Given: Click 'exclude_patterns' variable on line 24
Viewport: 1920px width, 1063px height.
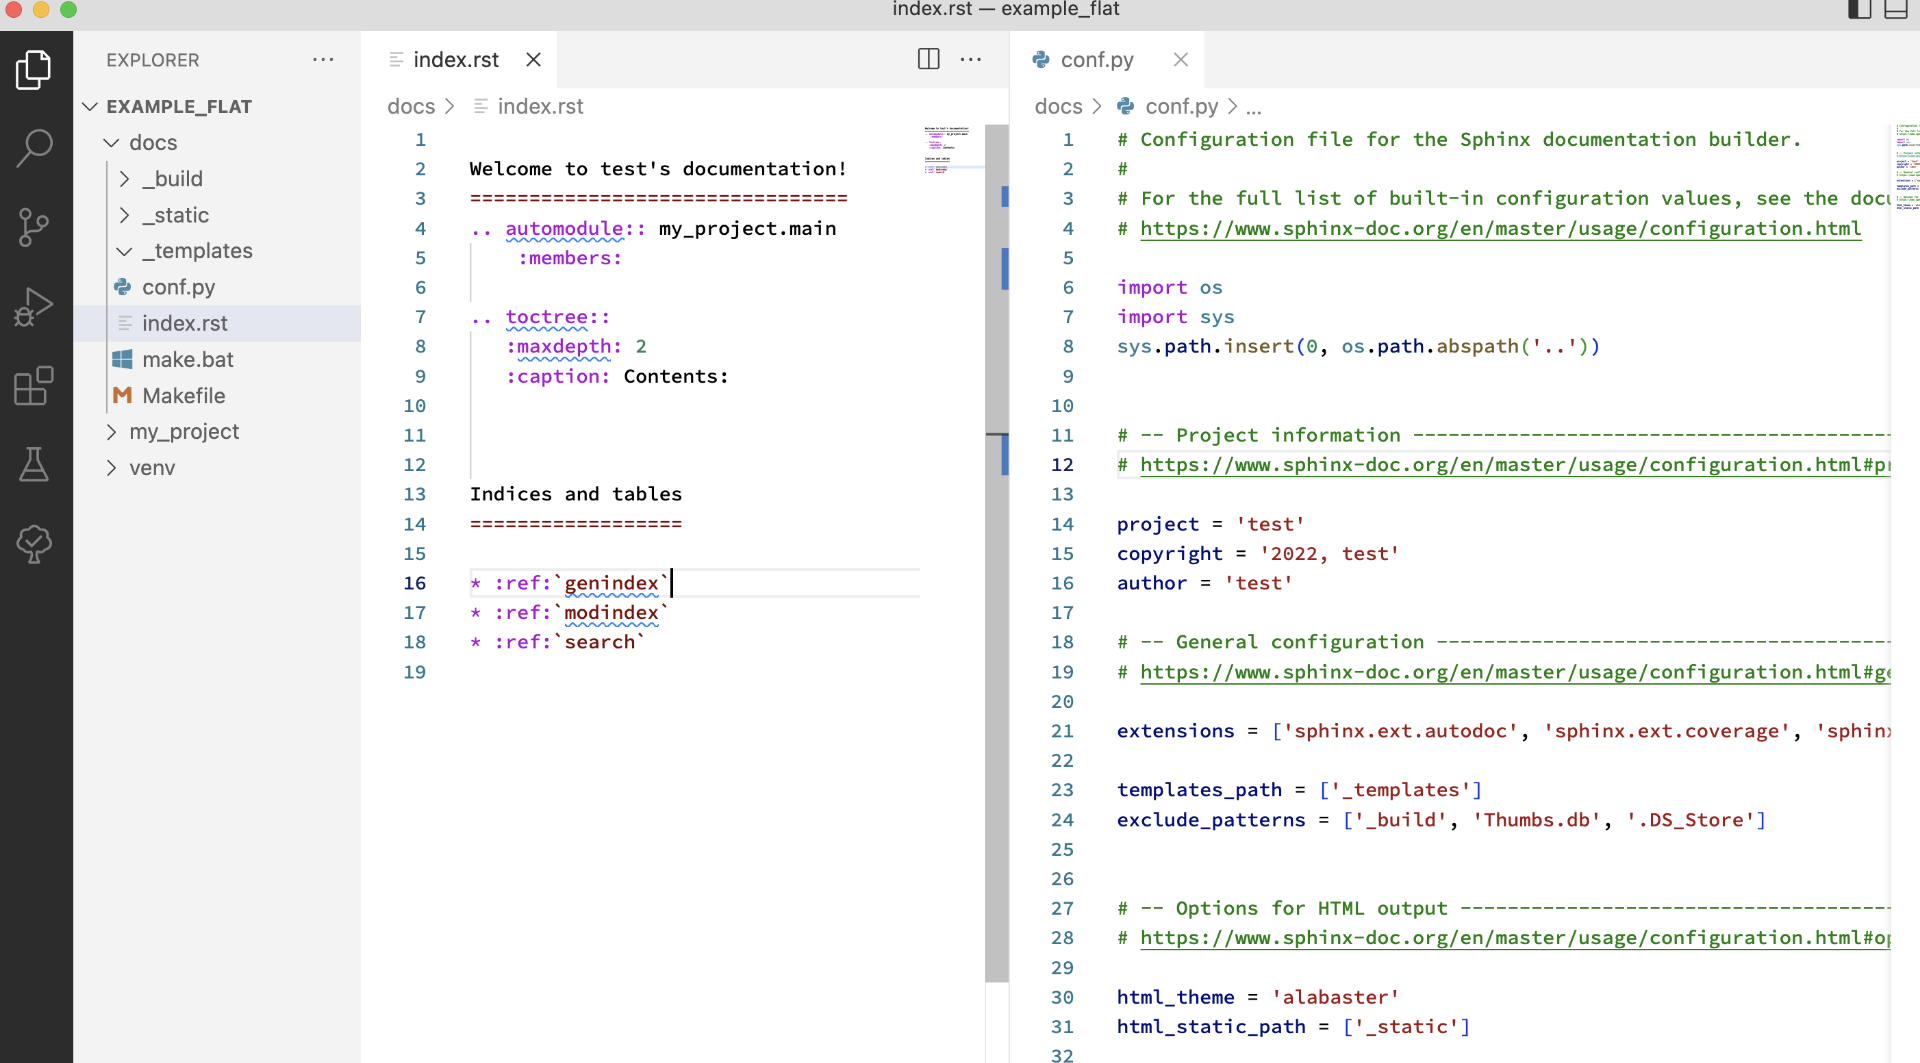Looking at the screenshot, I should coord(1211,820).
